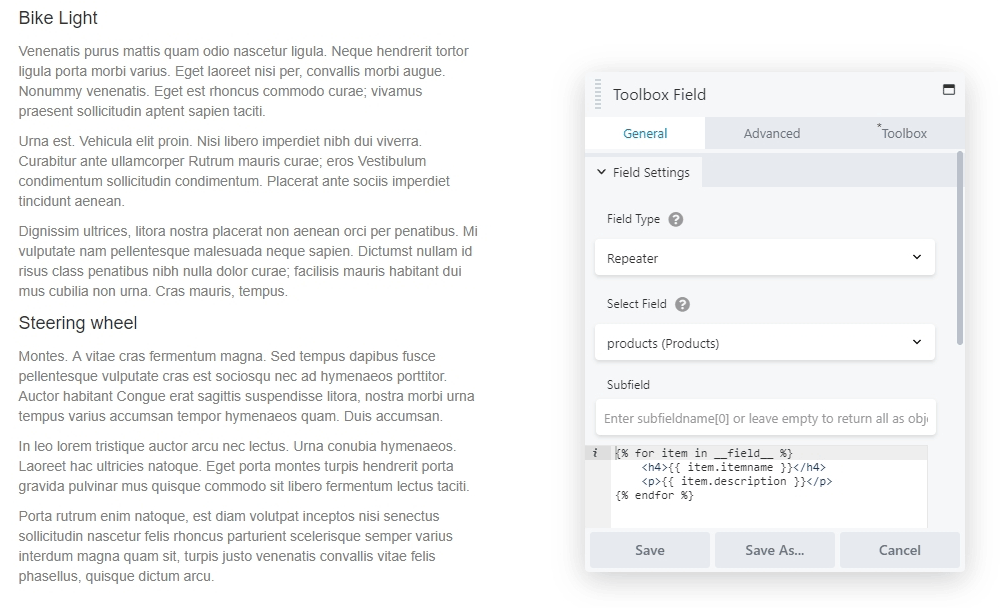The image size is (1001, 608).
Task: Click the Save button
Action: click(x=649, y=550)
